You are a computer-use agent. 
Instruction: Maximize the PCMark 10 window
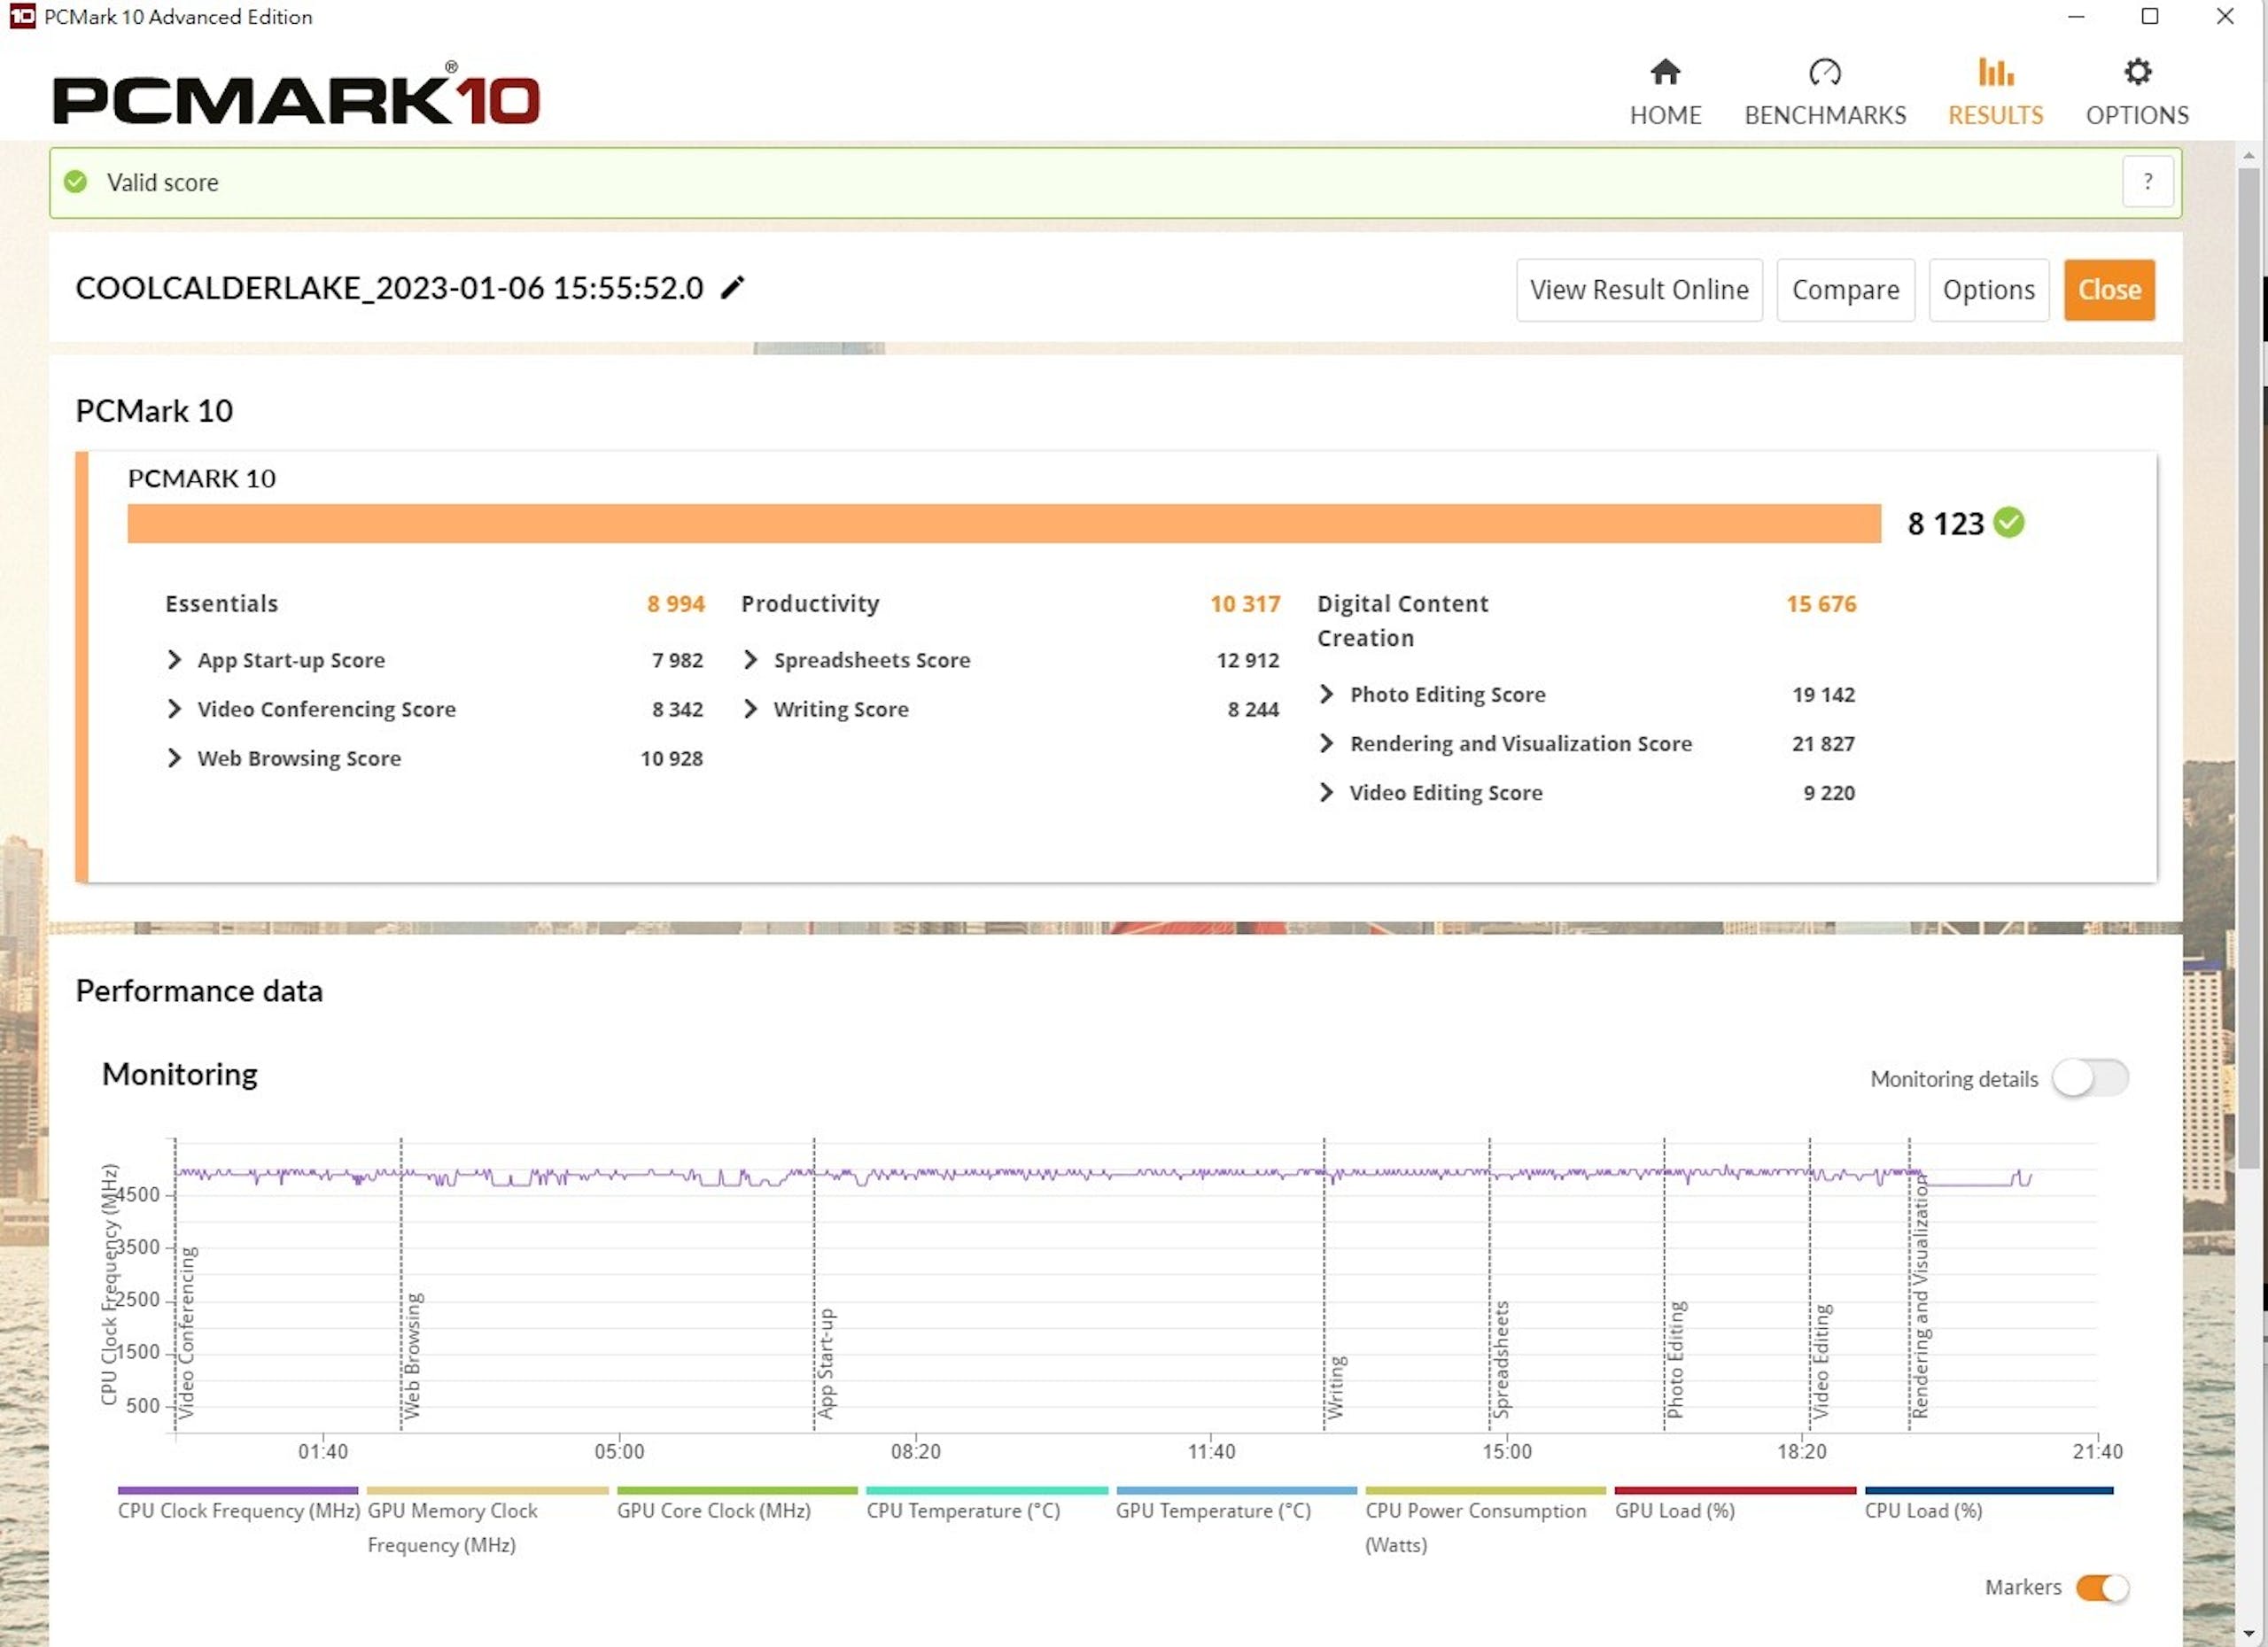coord(2150,16)
